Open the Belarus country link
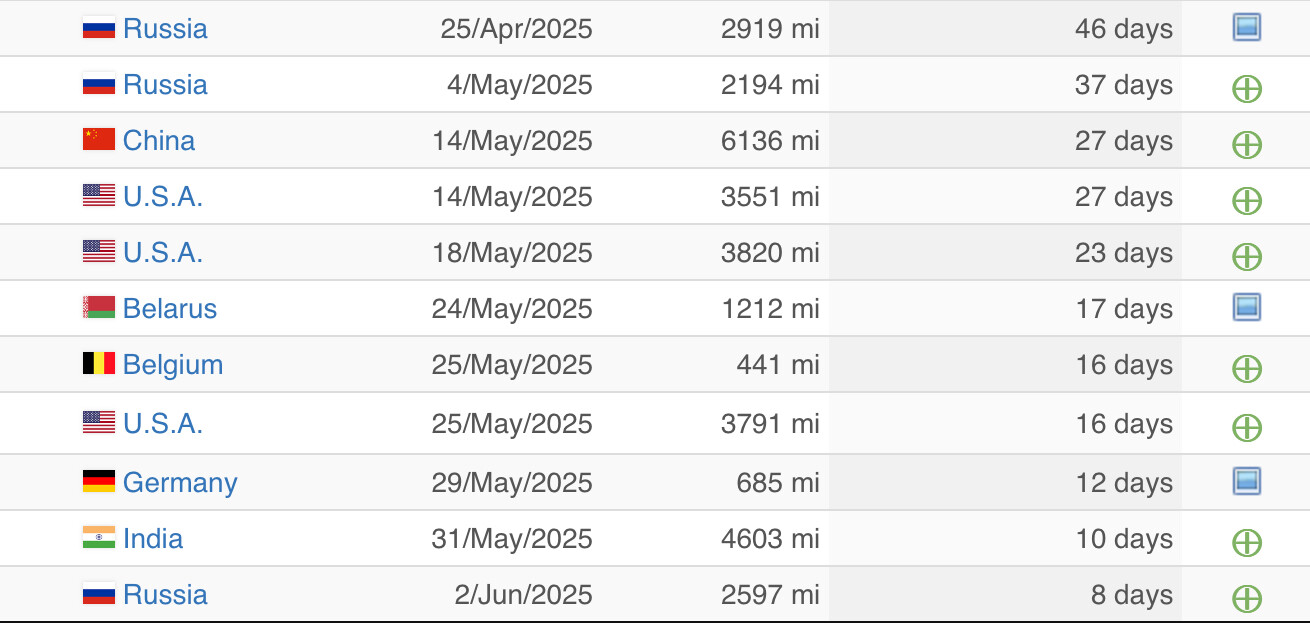The height and width of the screenshot is (627, 1310). click(x=170, y=308)
